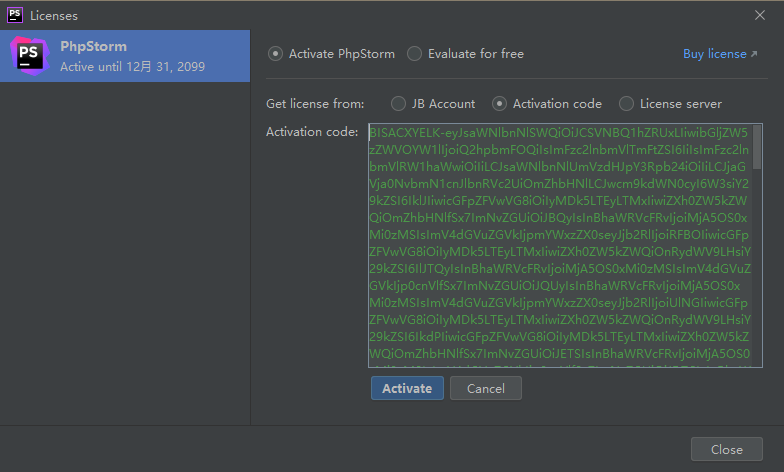Click the 'Licenses' window title text
The height and width of the screenshot is (472, 784).
pos(54,16)
